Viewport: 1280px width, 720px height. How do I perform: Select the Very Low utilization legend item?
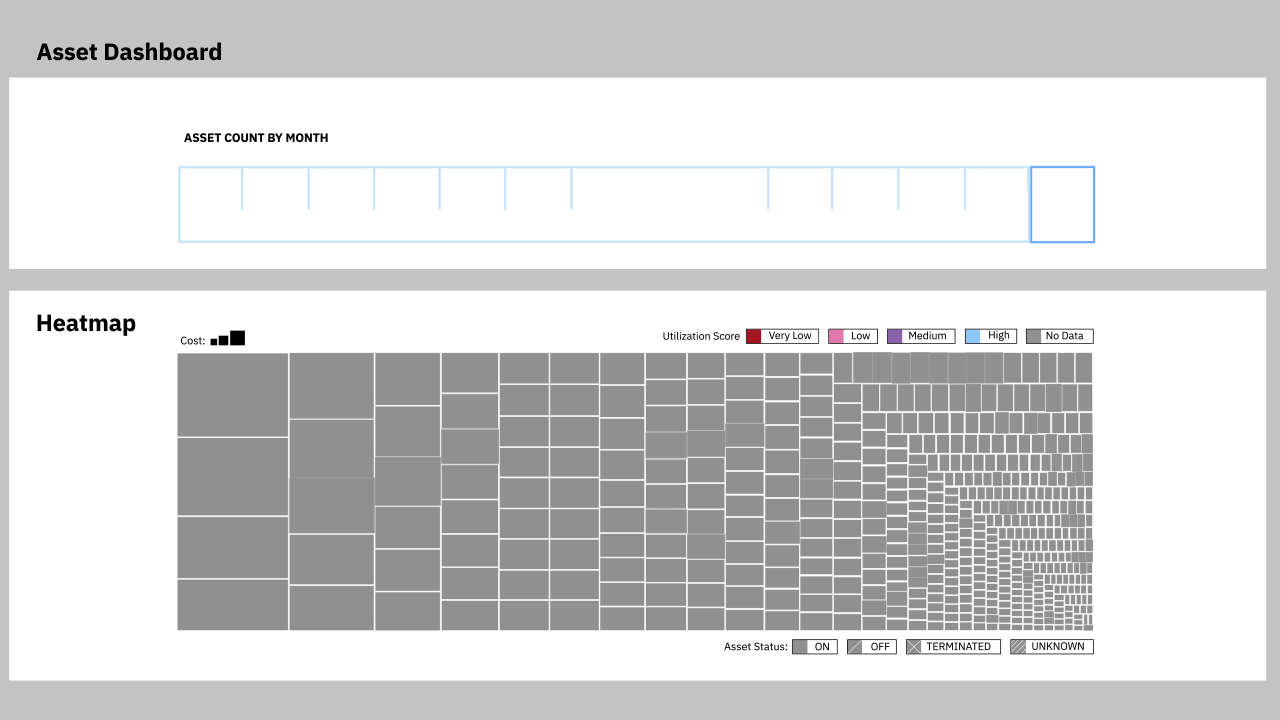tap(782, 336)
